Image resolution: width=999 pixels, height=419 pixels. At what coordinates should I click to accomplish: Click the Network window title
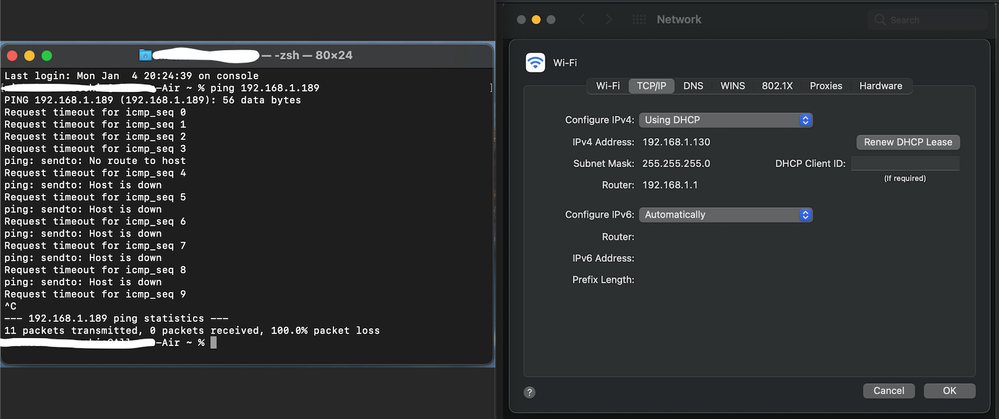679,20
